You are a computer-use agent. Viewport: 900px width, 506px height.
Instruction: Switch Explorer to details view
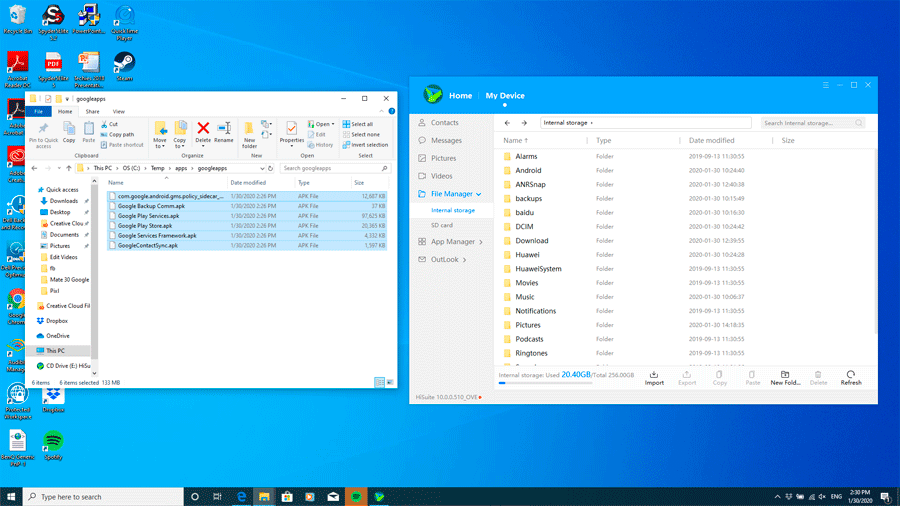pos(379,383)
